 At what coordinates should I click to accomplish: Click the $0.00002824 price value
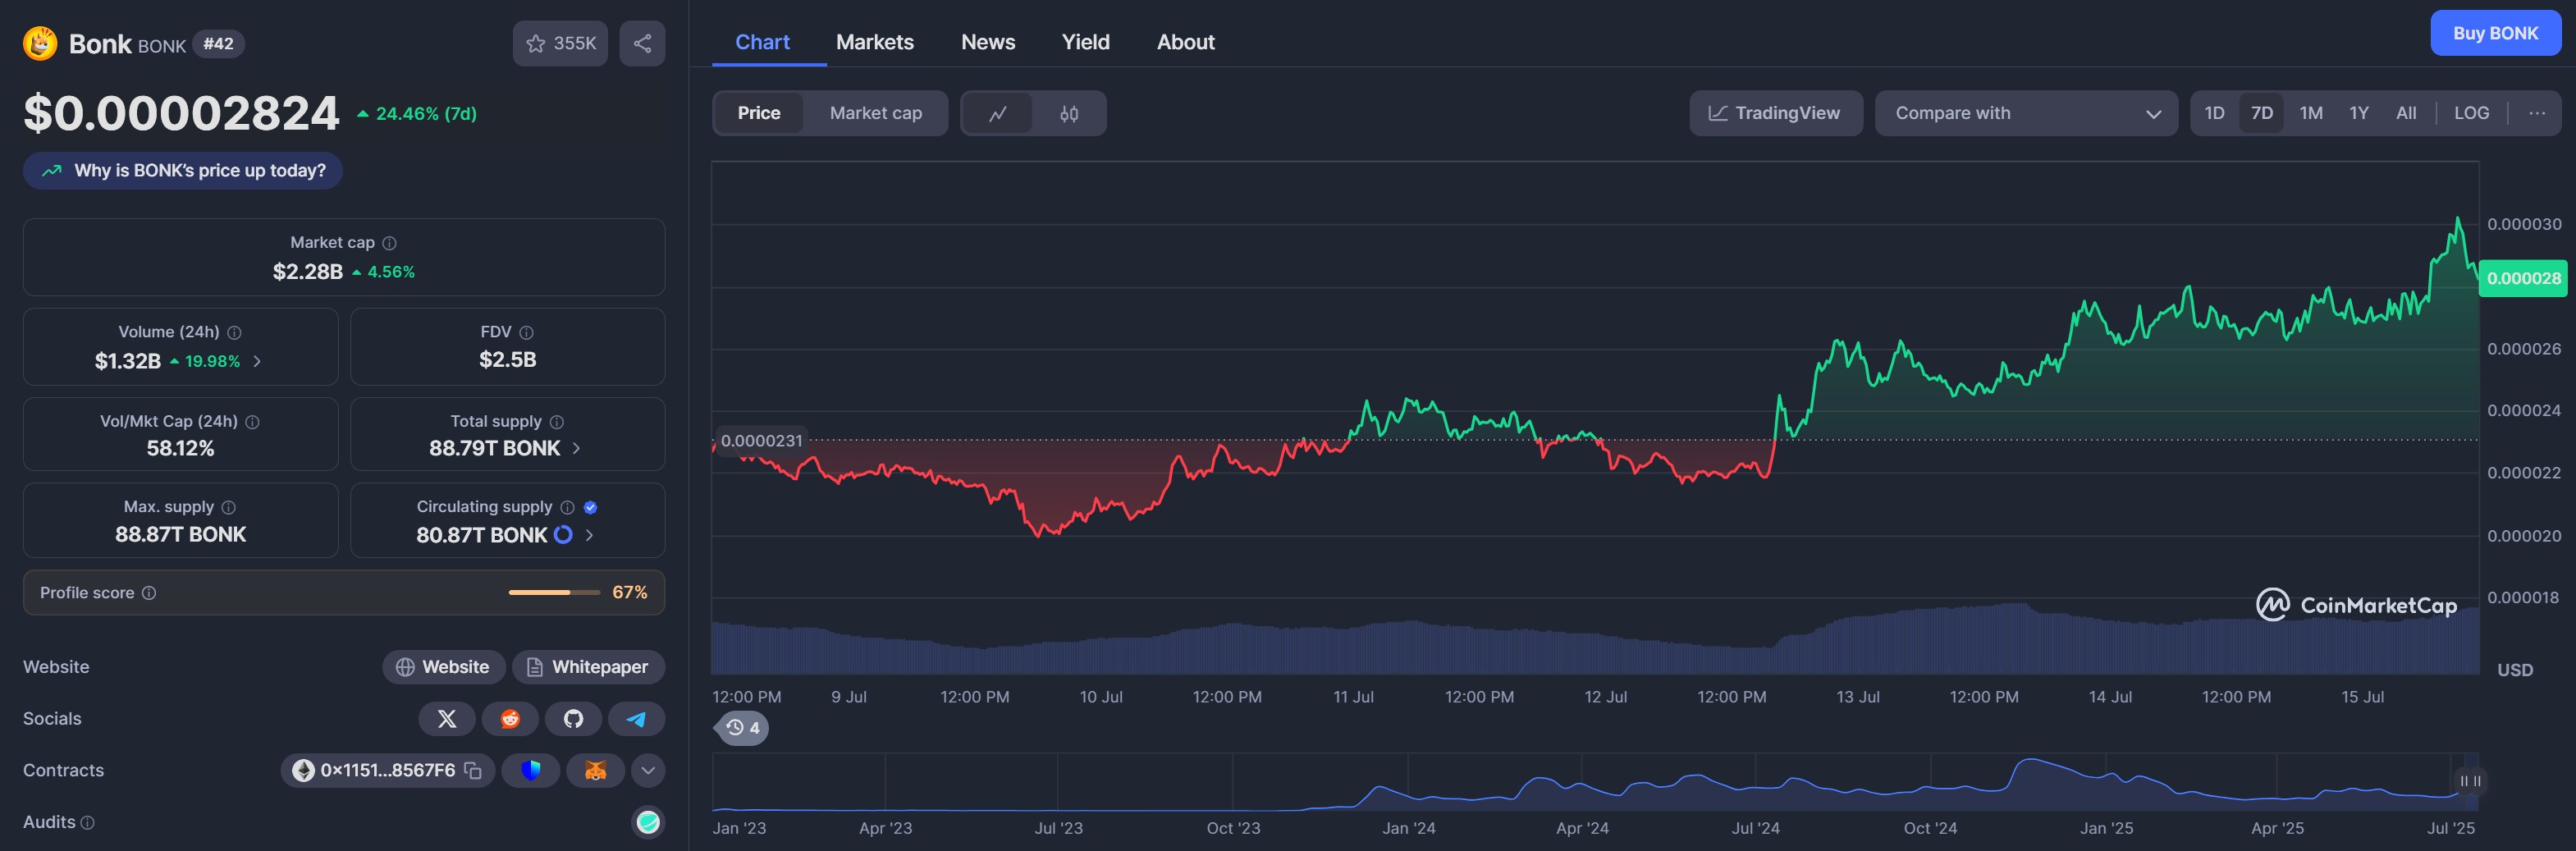[x=181, y=113]
